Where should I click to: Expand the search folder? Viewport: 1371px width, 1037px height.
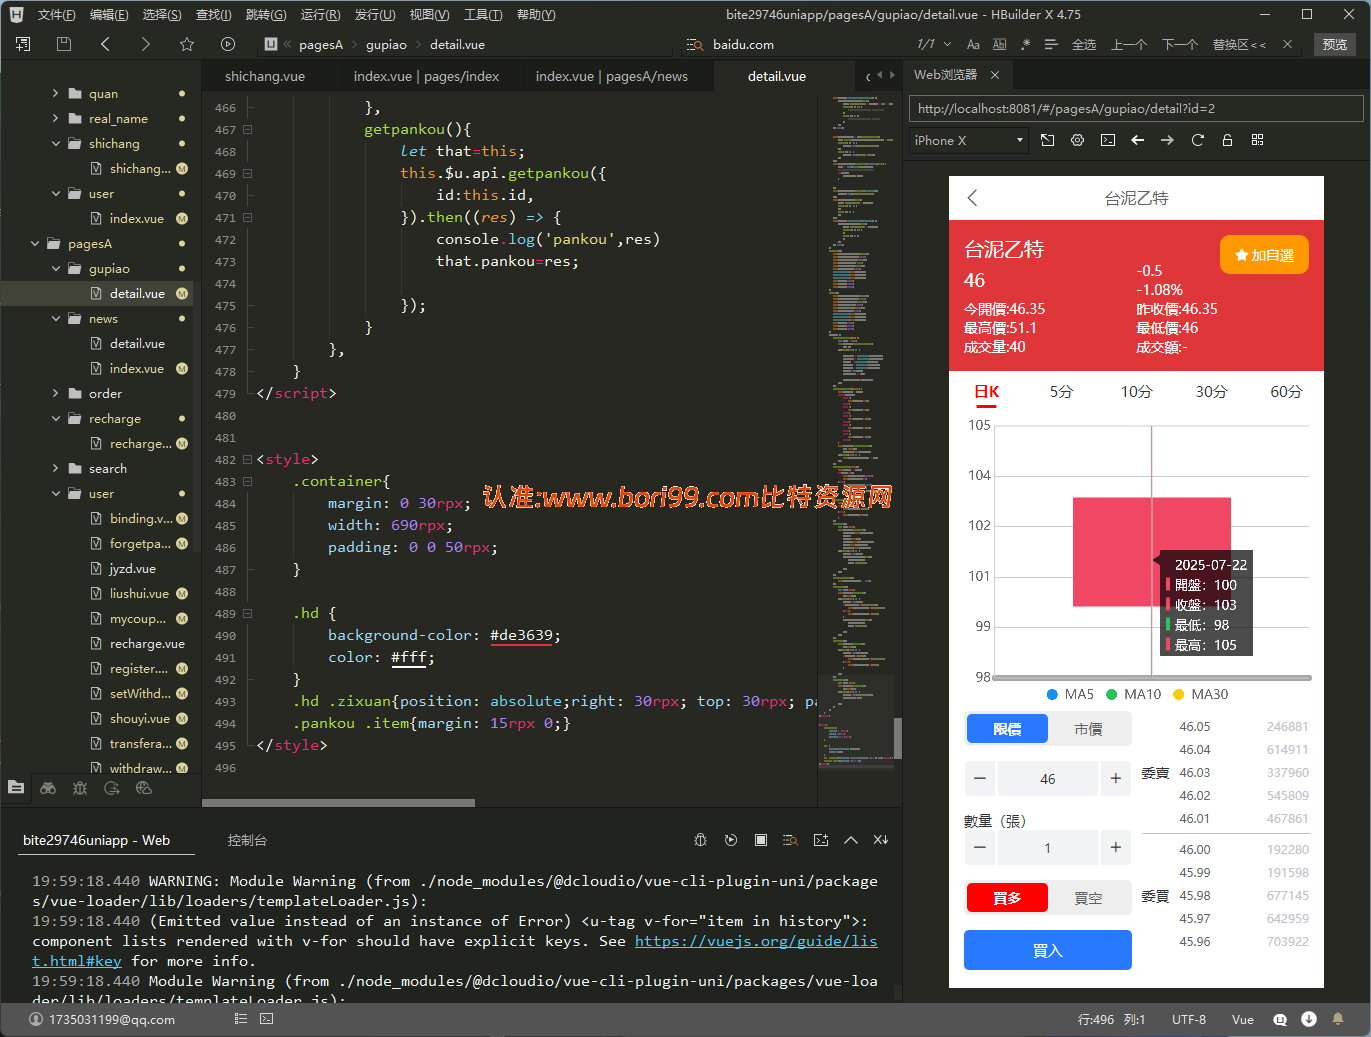(56, 468)
